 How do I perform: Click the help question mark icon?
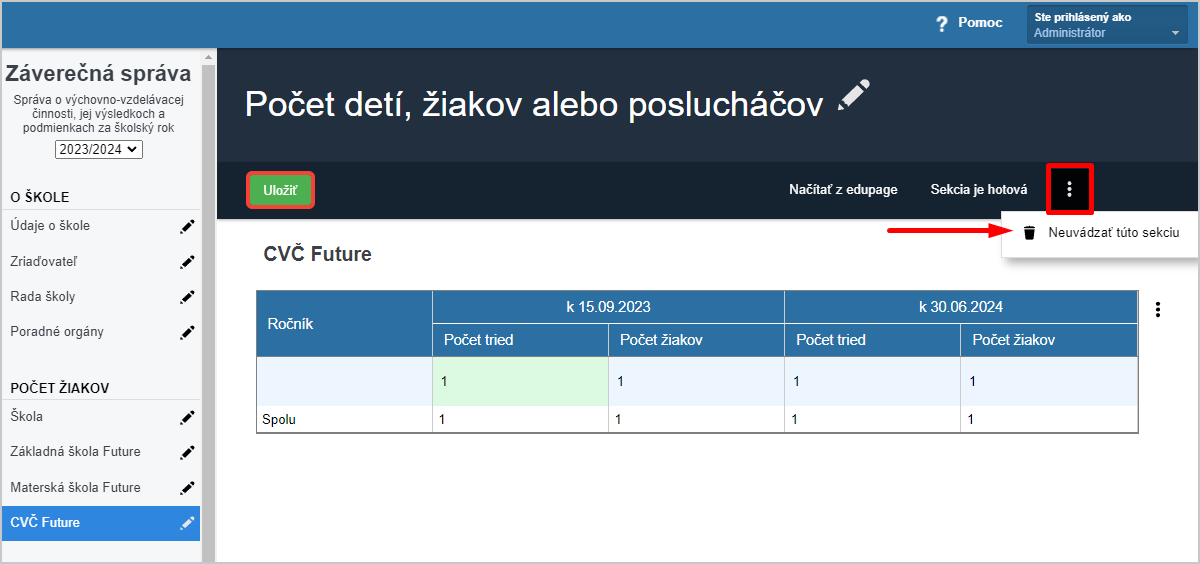[941, 23]
